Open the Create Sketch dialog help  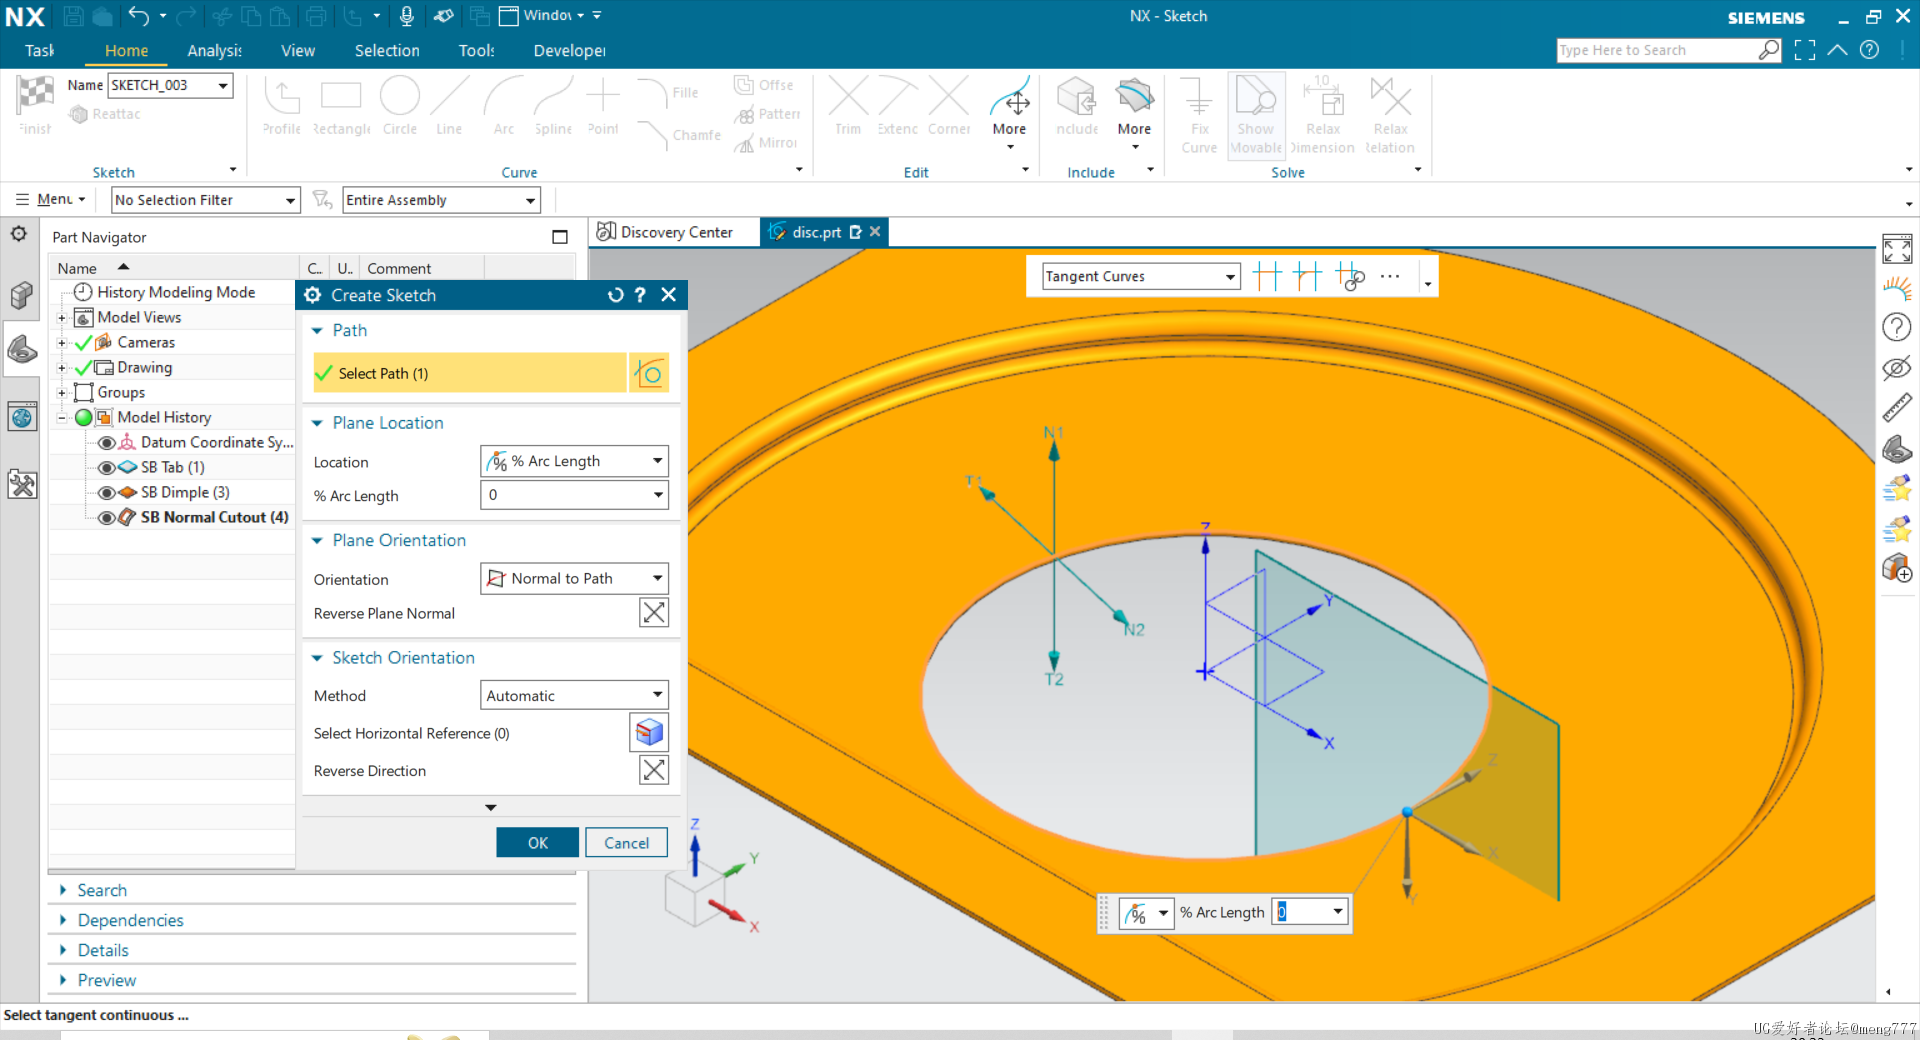click(641, 295)
